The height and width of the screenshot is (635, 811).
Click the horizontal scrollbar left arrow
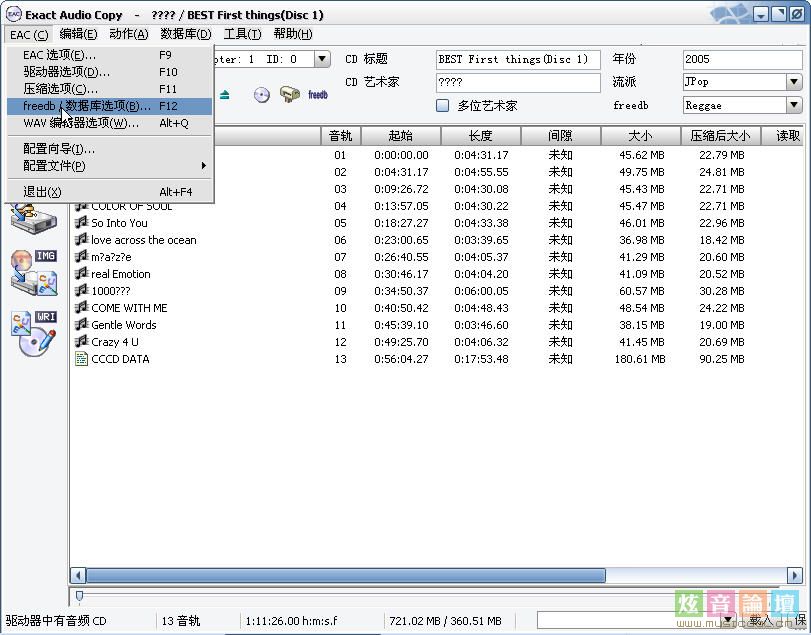tap(78, 575)
